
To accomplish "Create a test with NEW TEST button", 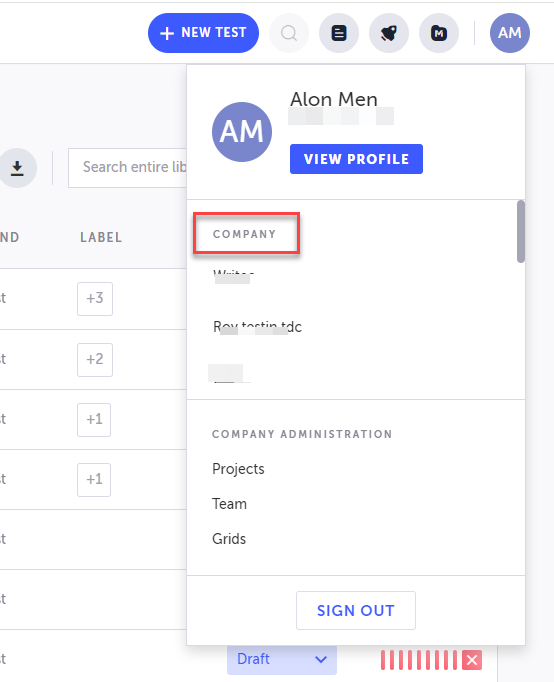I will [203, 33].
